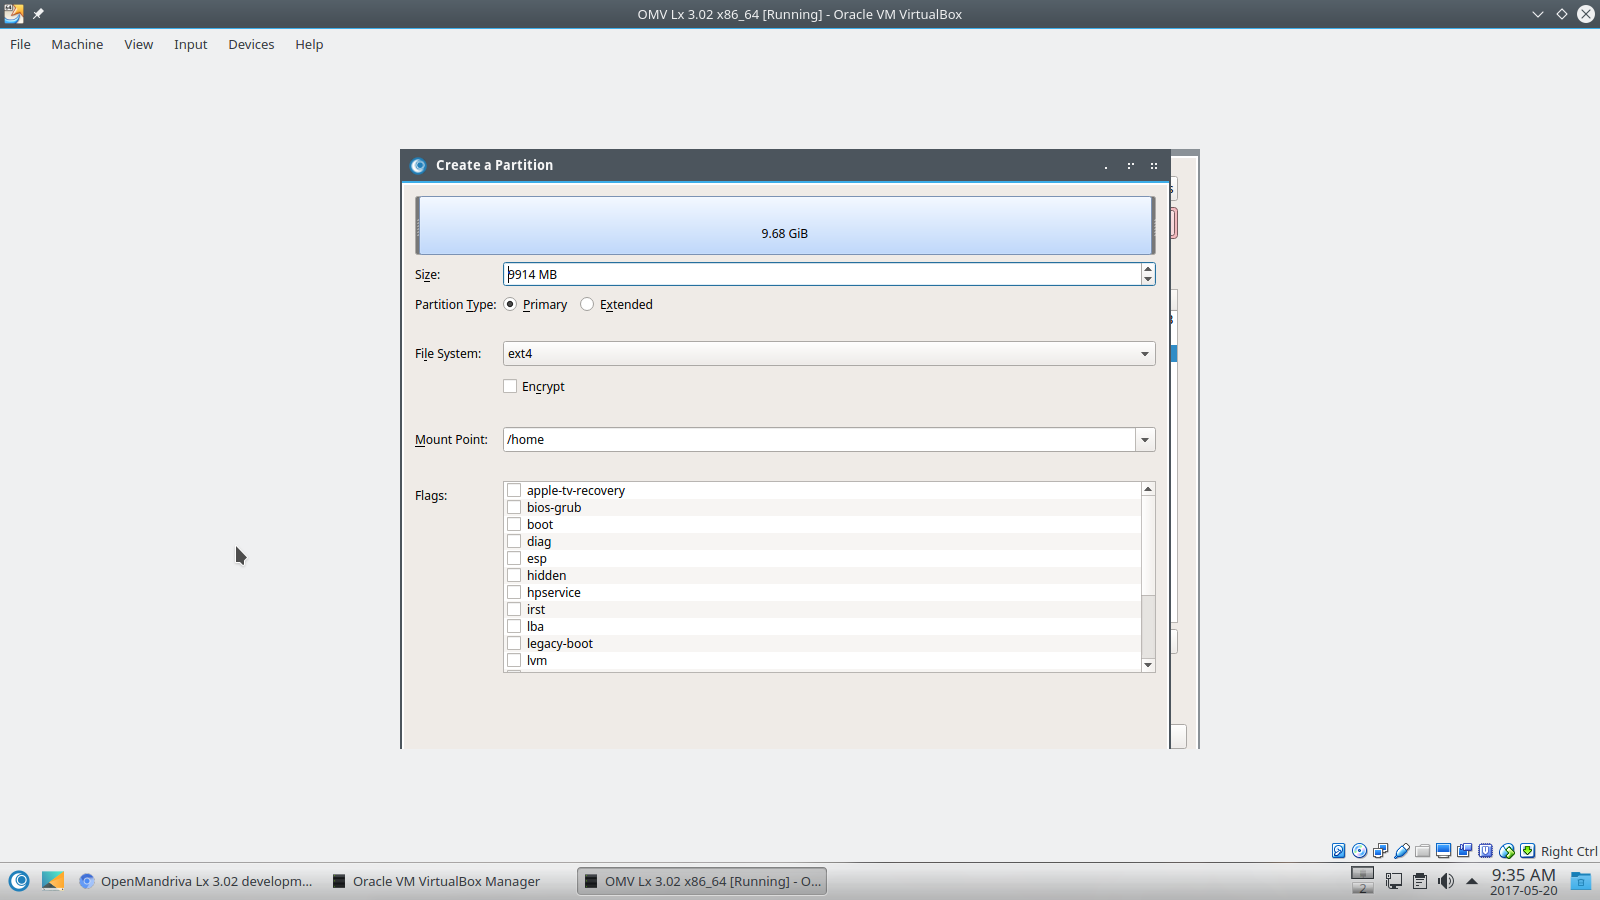Viewport: 1600px width, 900px height.
Task: Check the bios-grub flag
Action: point(514,508)
